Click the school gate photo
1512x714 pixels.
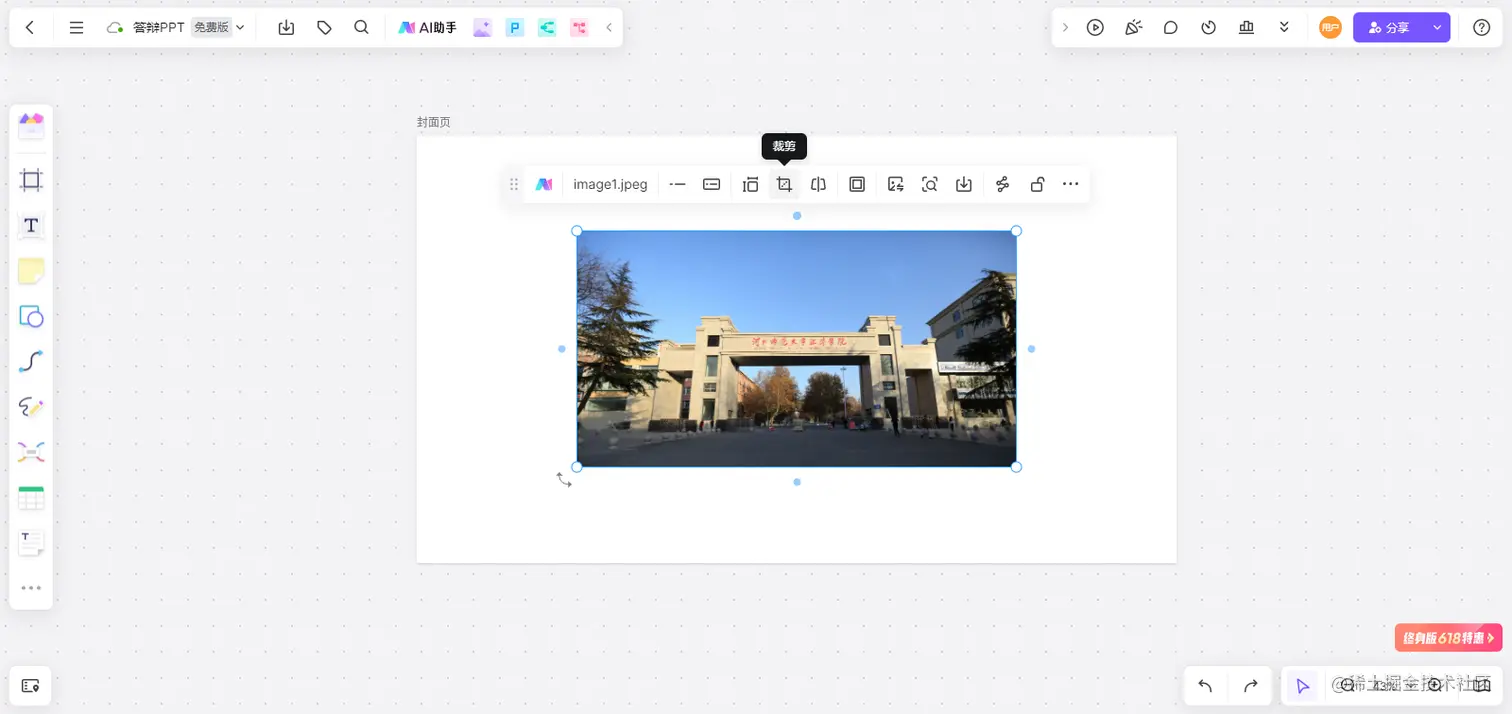click(797, 349)
